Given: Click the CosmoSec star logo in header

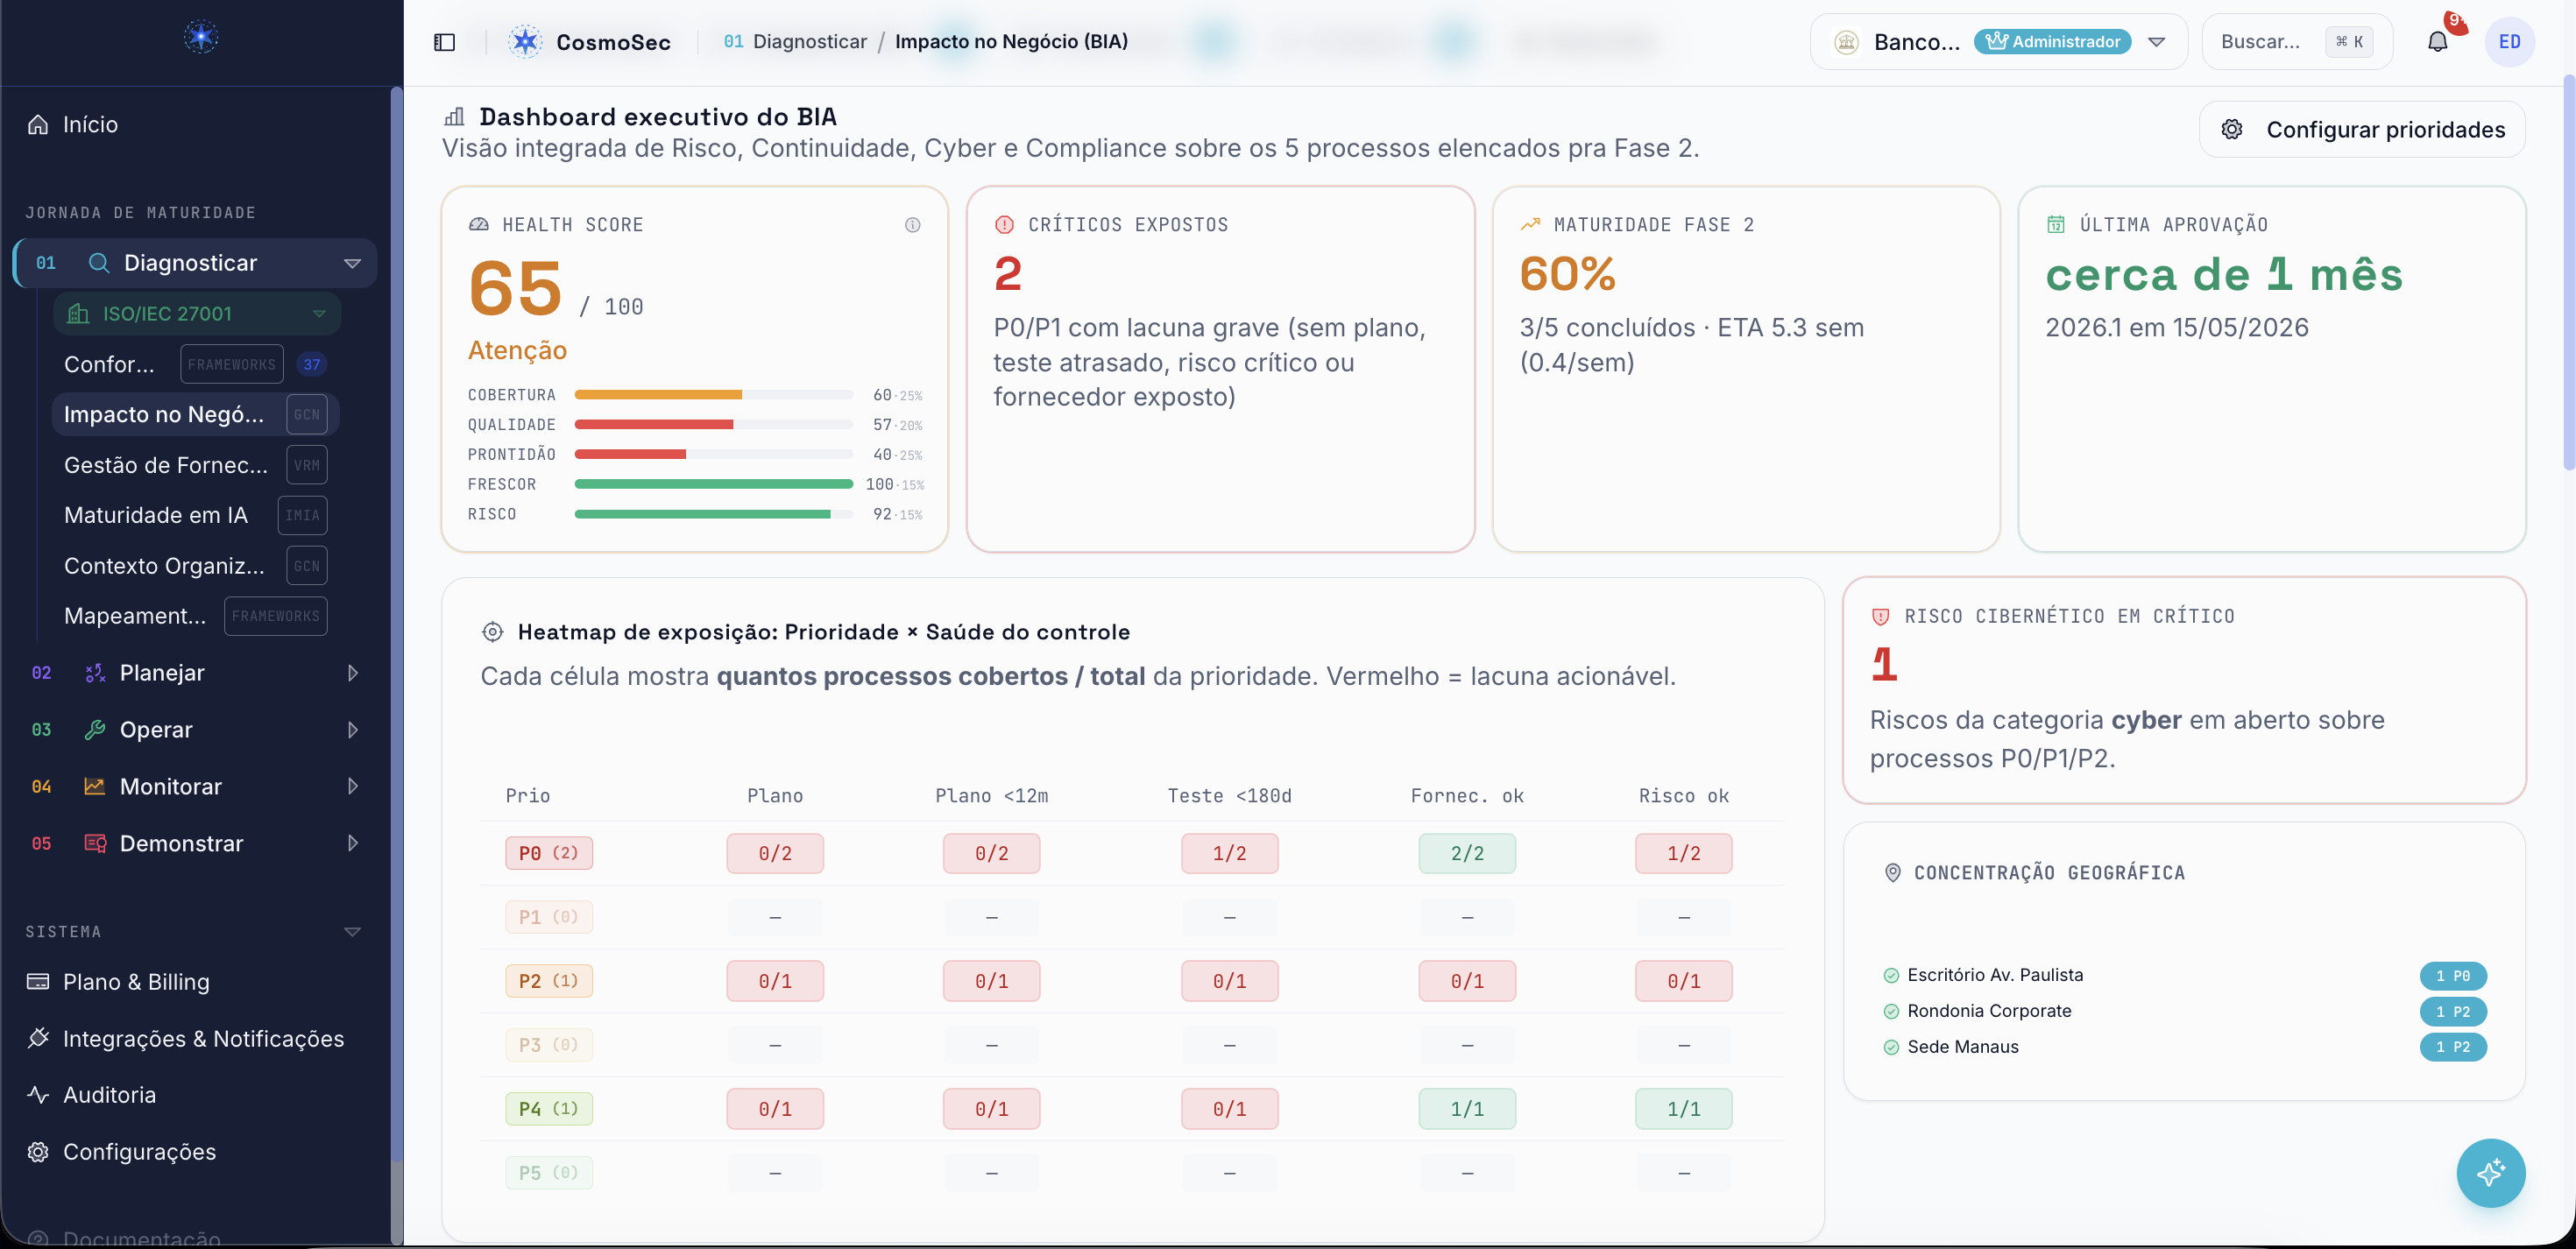Looking at the screenshot, I should pyautogui.click(x=525, y=42).
